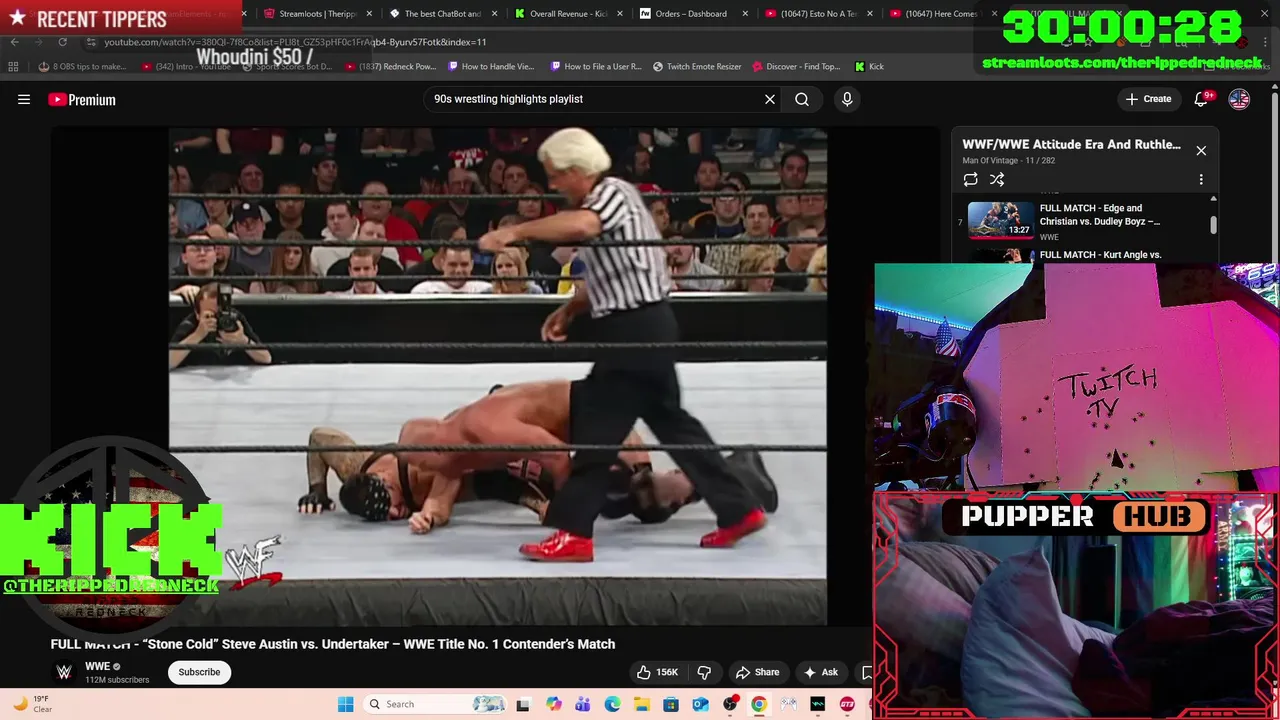Open the Kick bookmark
The image size is (1280, 720).
(x=869, y=67)
